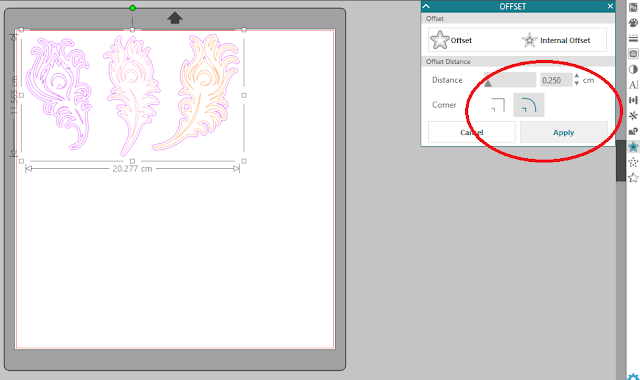
Task: Click the green rotation handle
Action: tap(132, 8)
